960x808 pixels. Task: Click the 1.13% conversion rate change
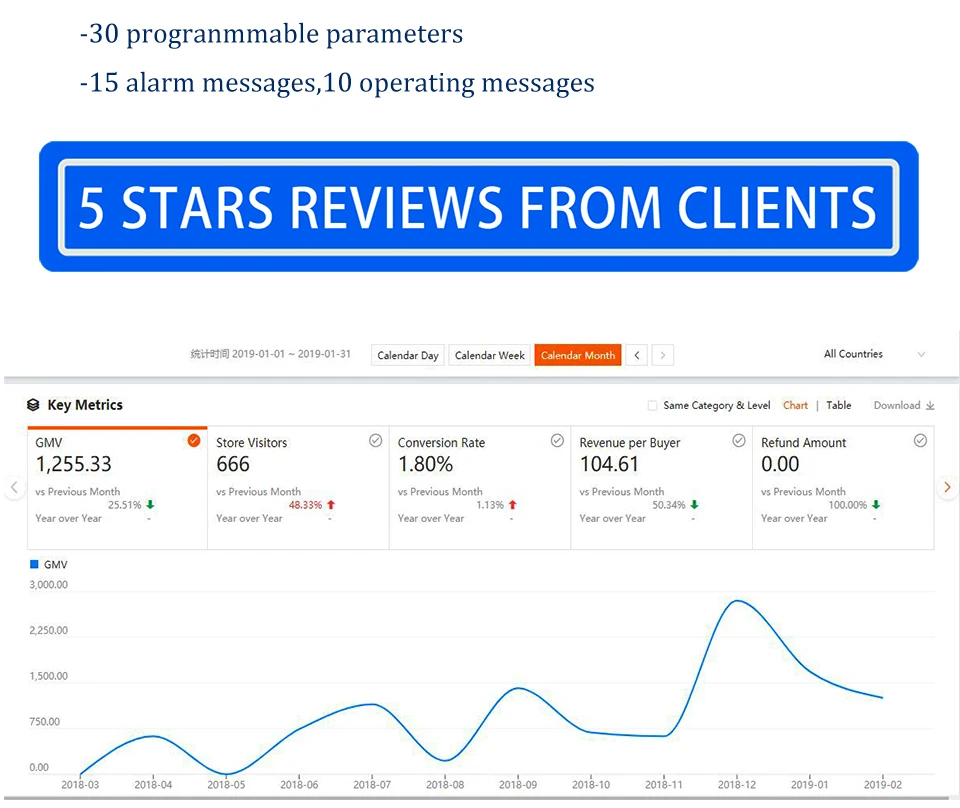[x=490, y=505]
